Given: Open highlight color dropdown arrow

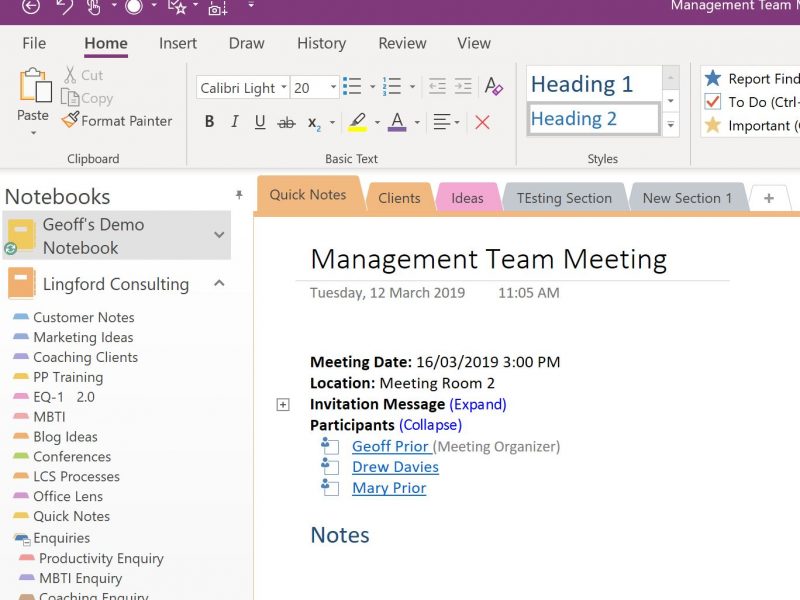Looking at the screenshot, I should [377, 122].
